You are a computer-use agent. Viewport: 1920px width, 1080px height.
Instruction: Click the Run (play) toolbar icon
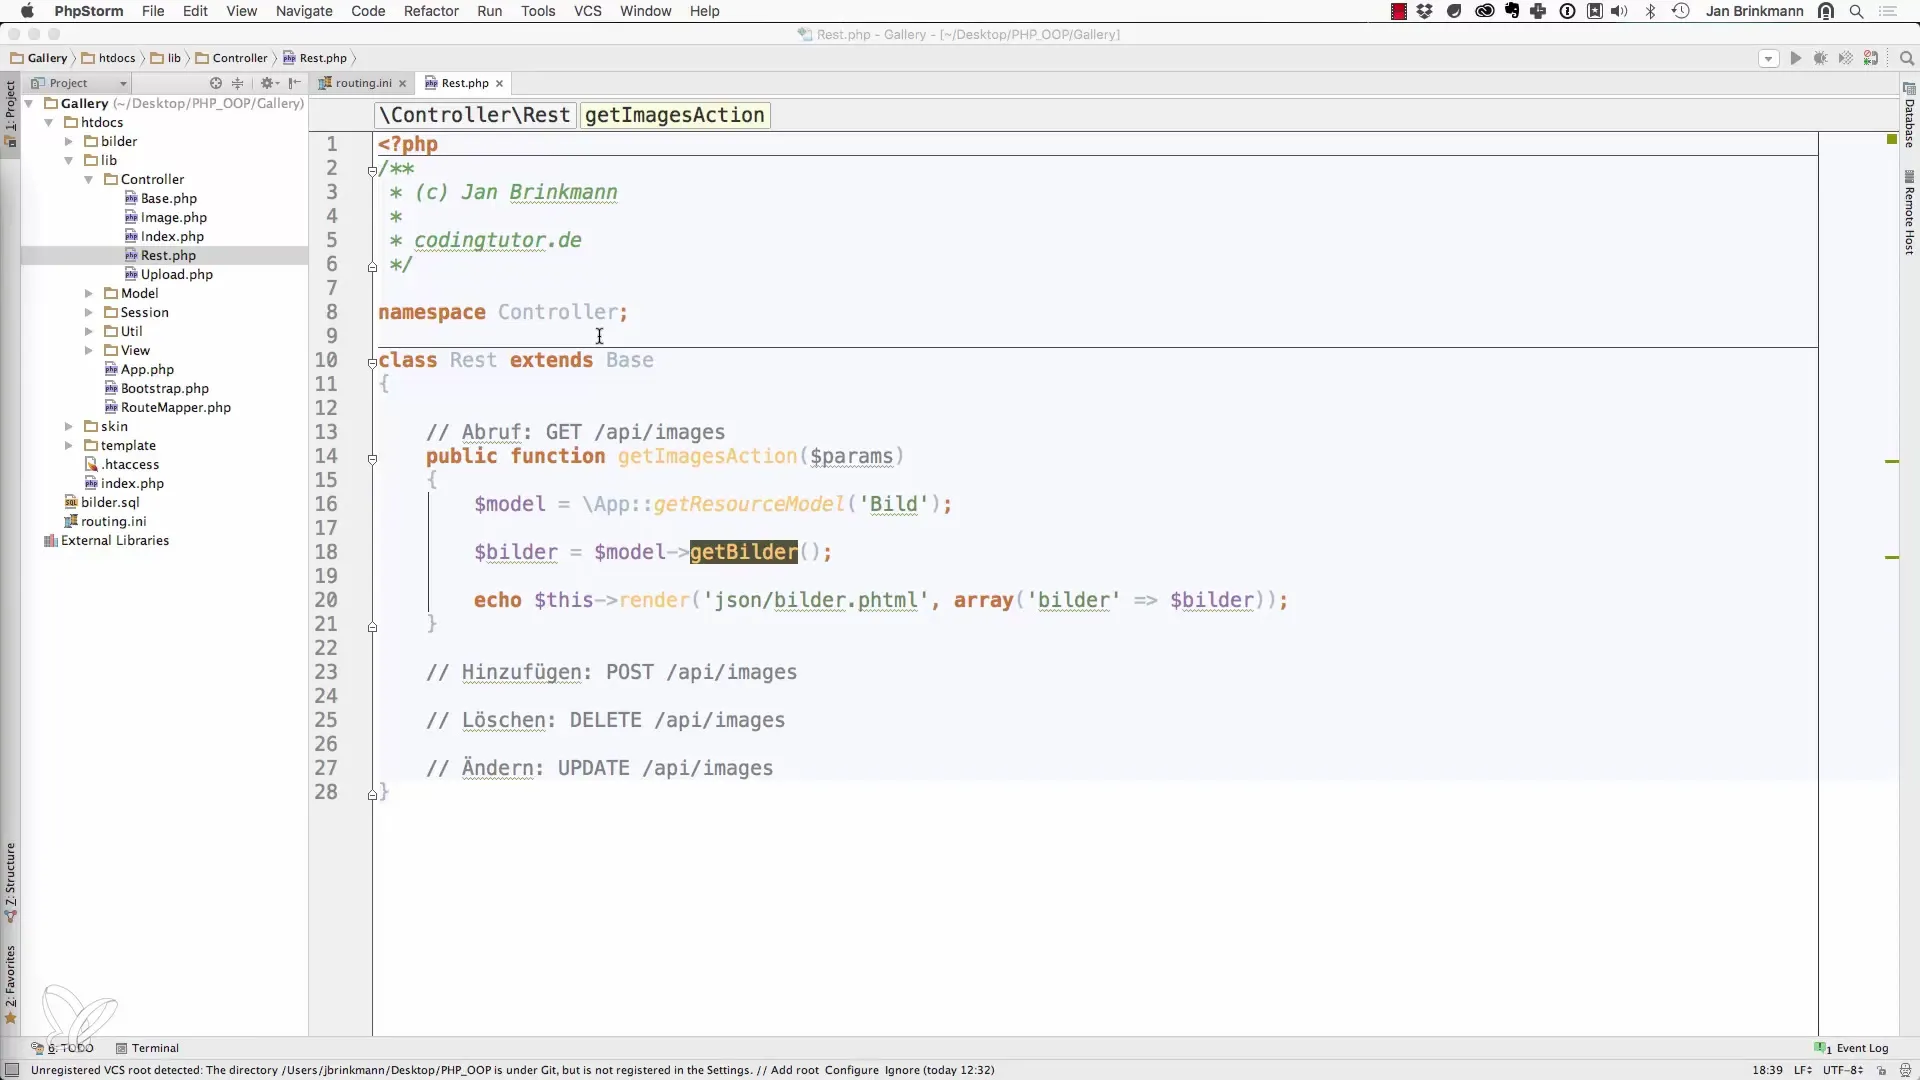[1795, 58]
